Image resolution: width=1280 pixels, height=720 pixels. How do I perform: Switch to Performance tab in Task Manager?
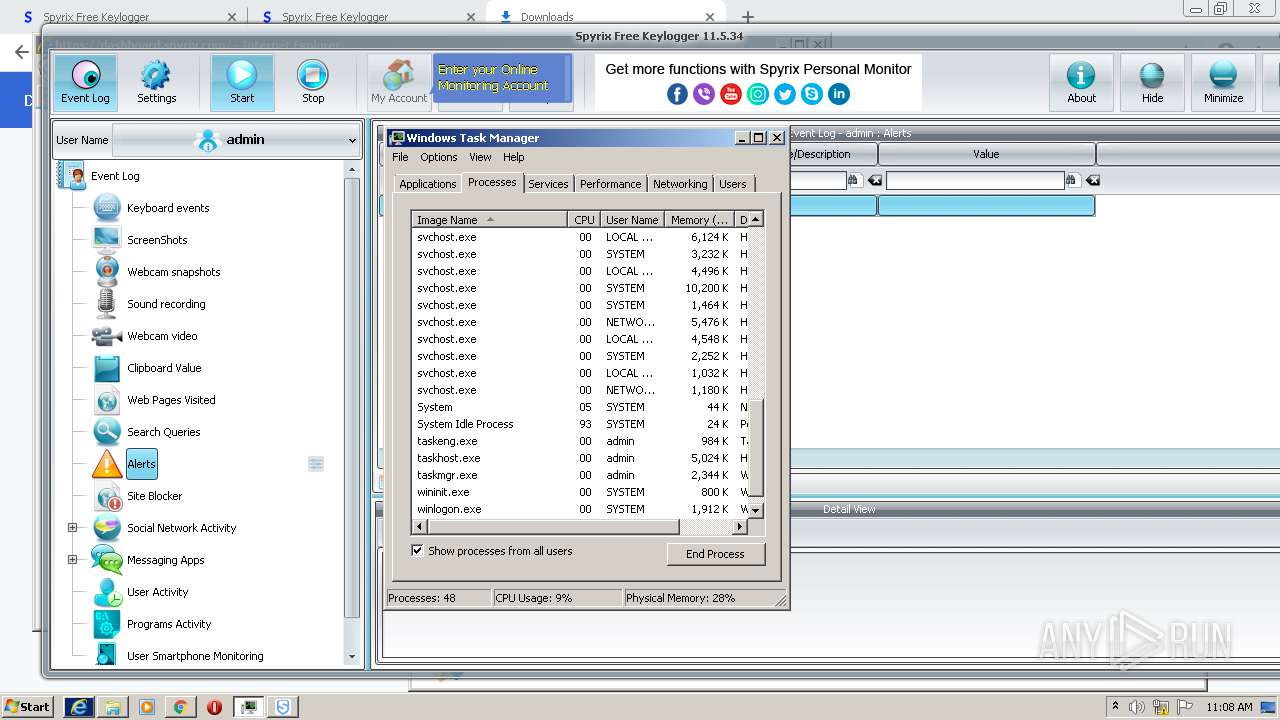tap(610, 184)
